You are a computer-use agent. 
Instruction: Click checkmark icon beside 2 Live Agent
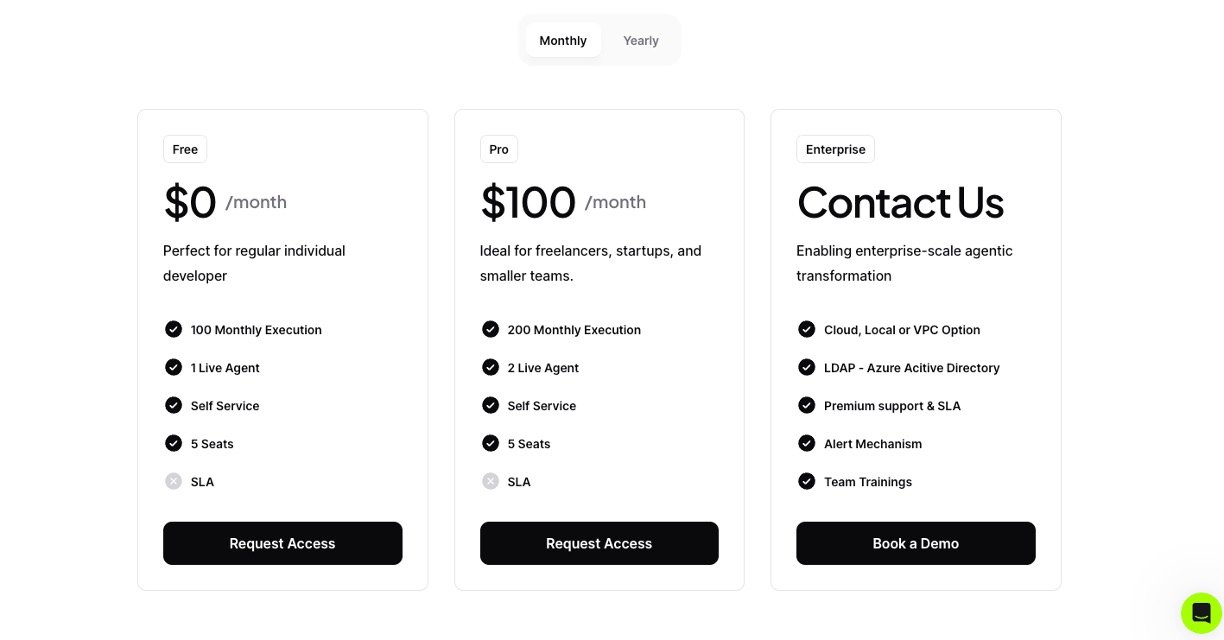tap(490, 367)
